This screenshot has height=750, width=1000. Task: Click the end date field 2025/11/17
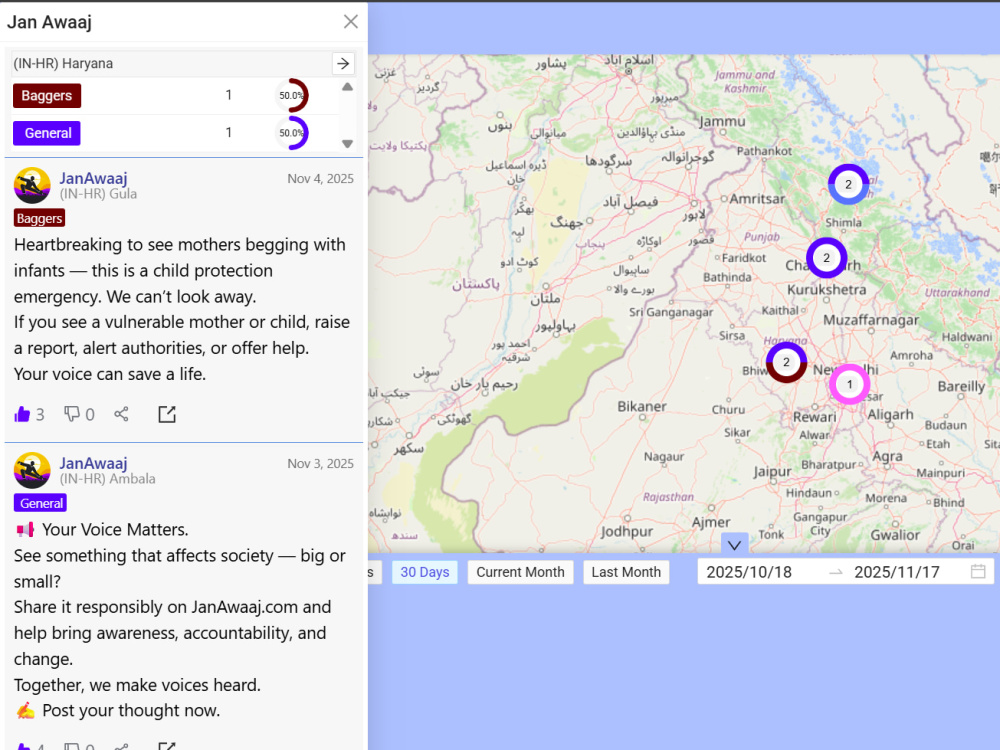[897, 572]
